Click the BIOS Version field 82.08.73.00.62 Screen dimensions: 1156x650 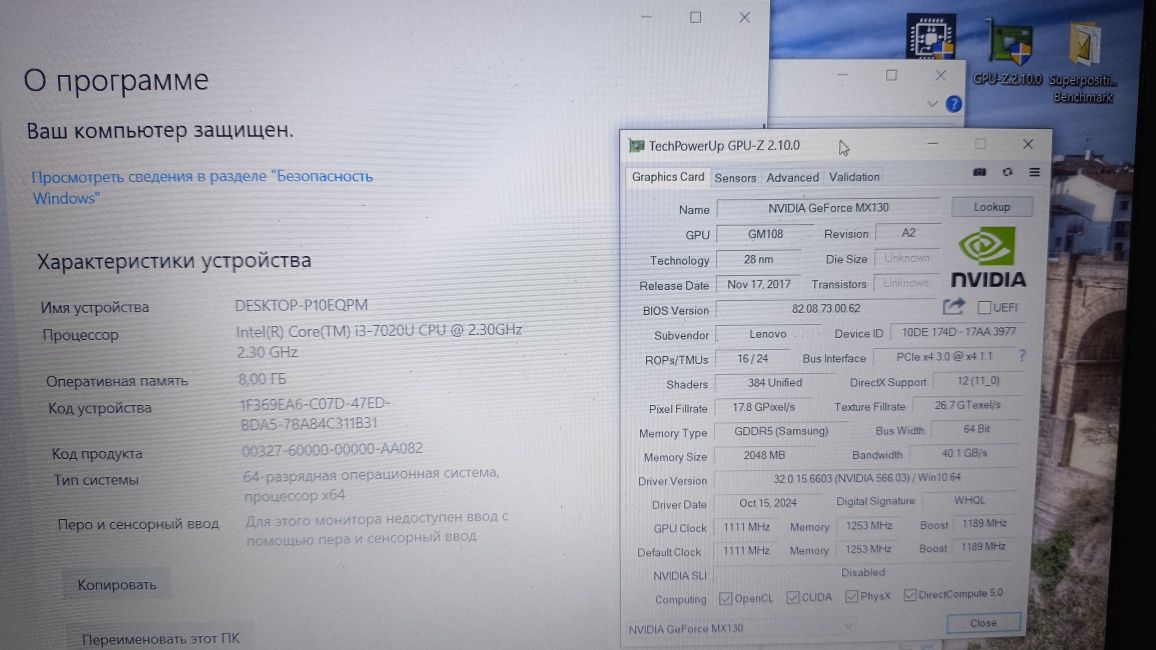tap(826, 308)
